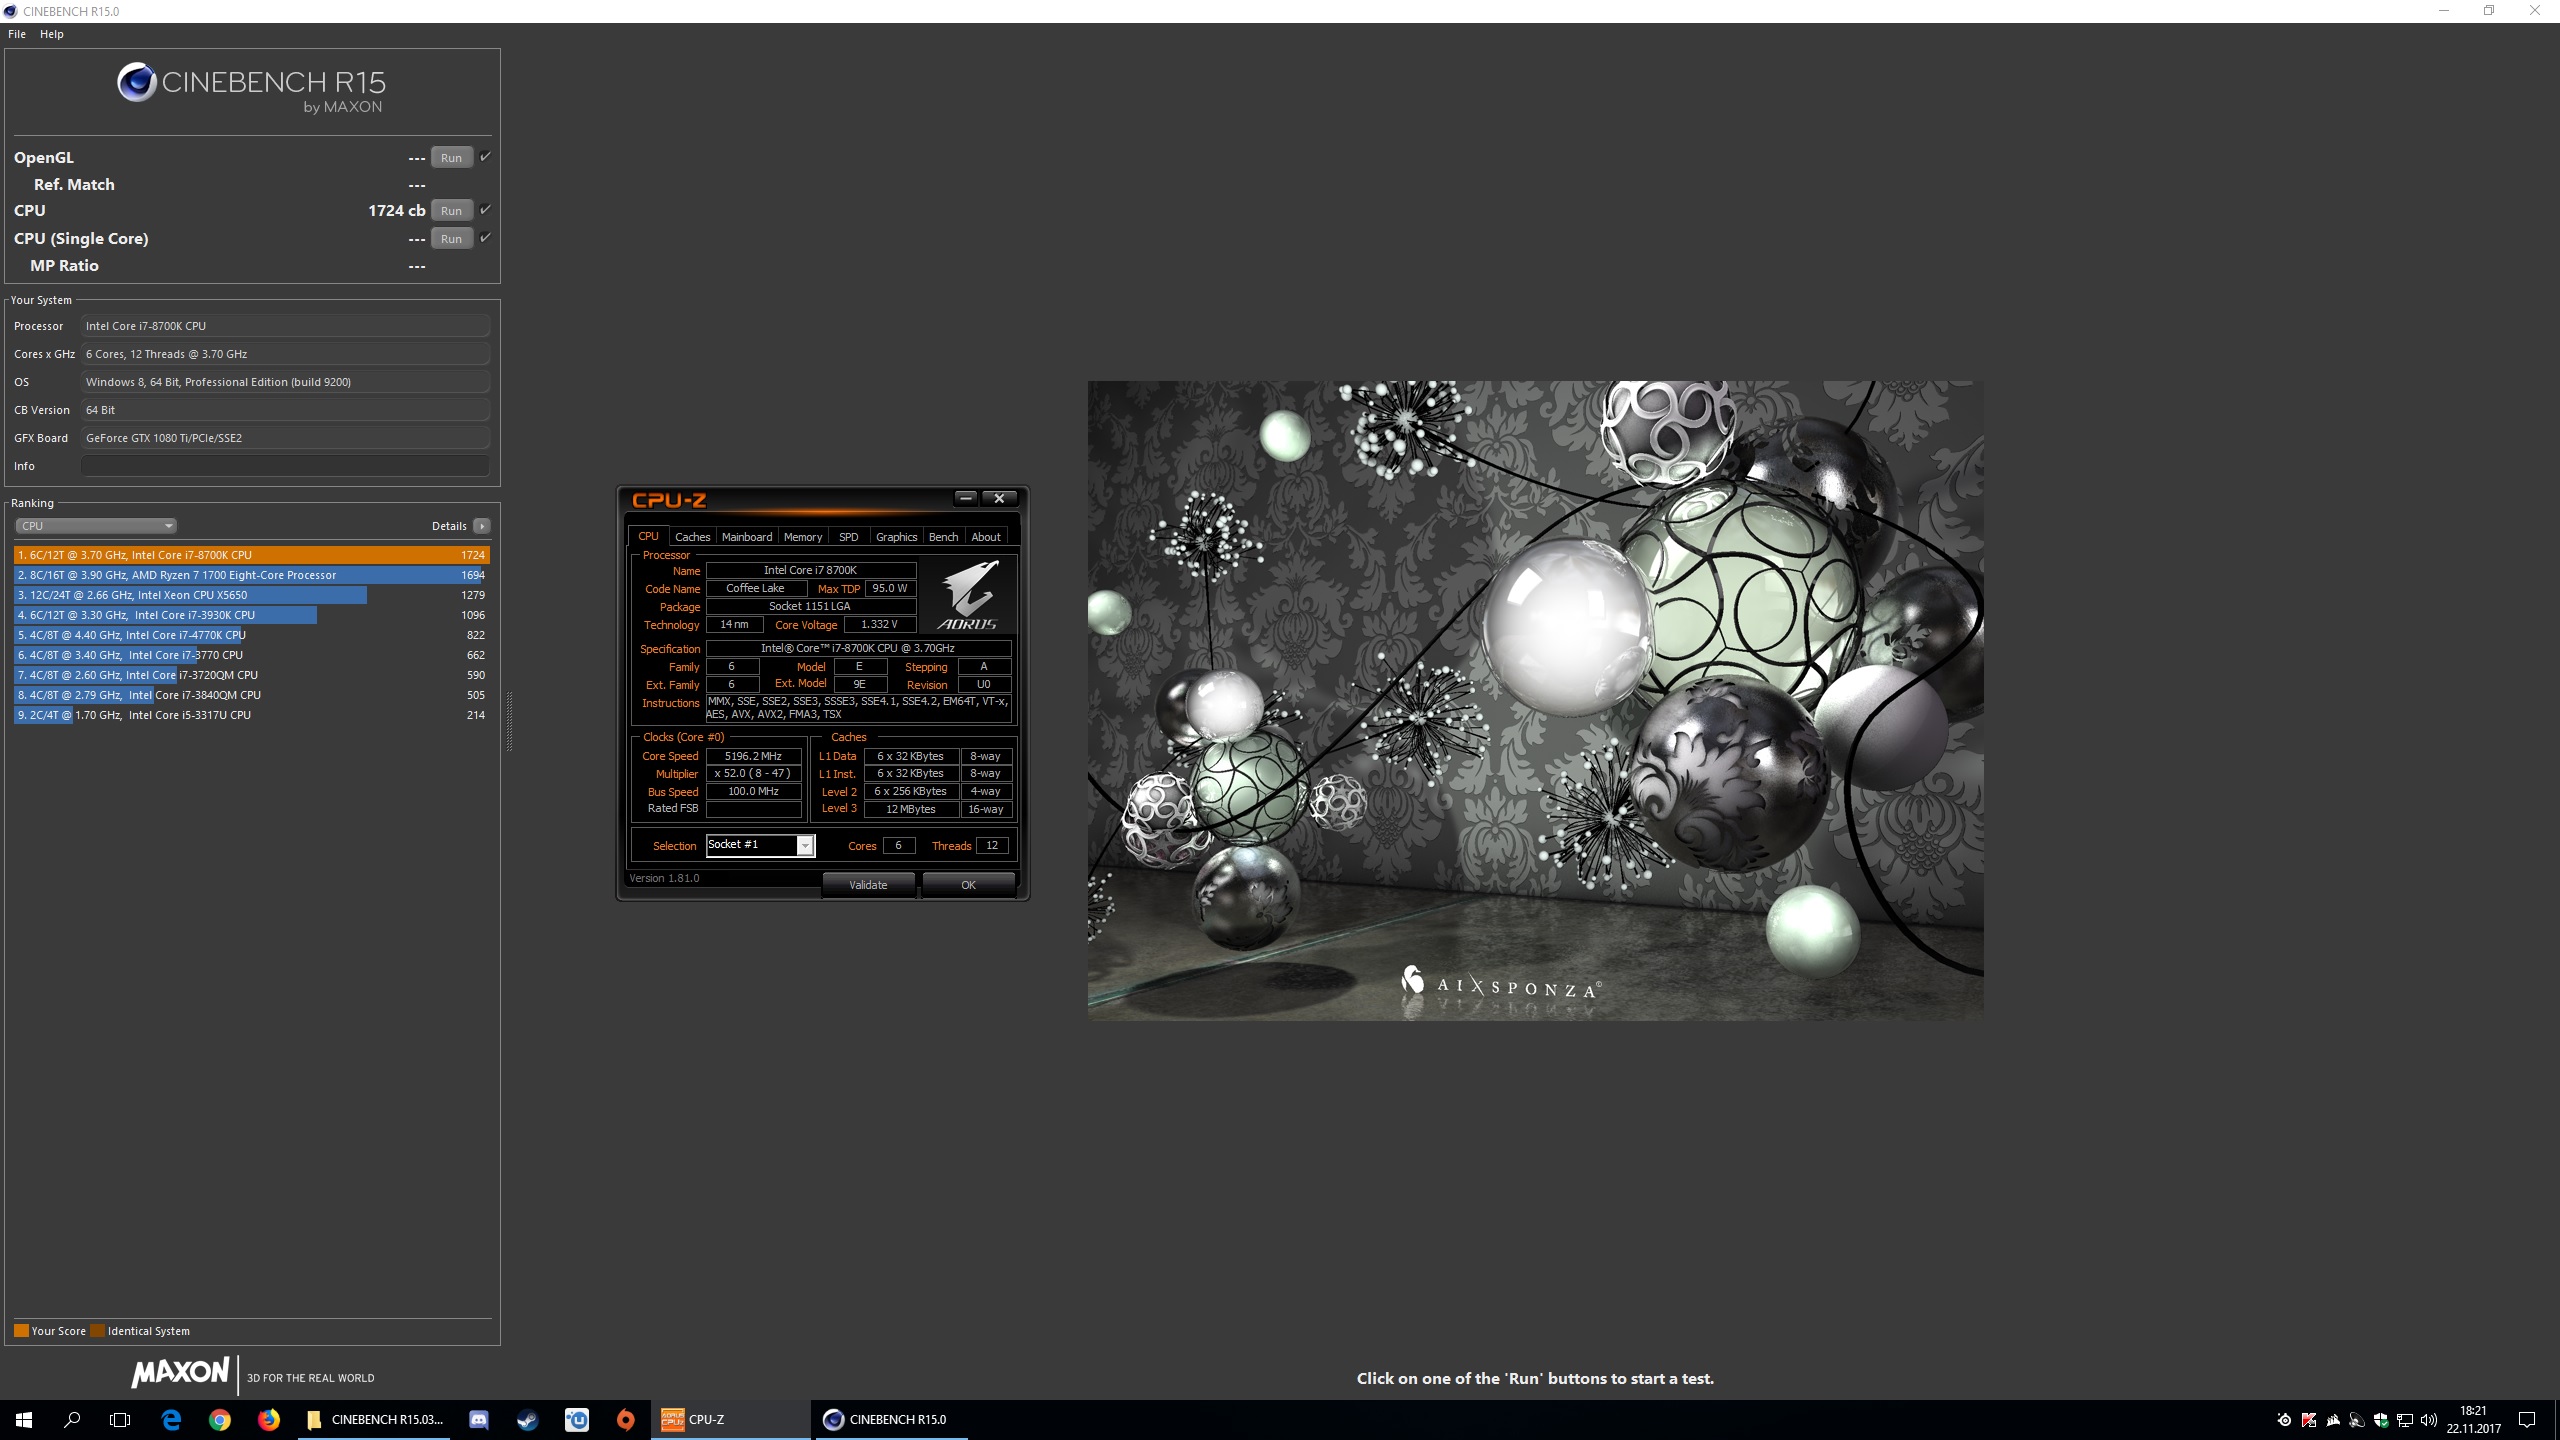Switch to About tab in CPU-Z

point(986,537)
